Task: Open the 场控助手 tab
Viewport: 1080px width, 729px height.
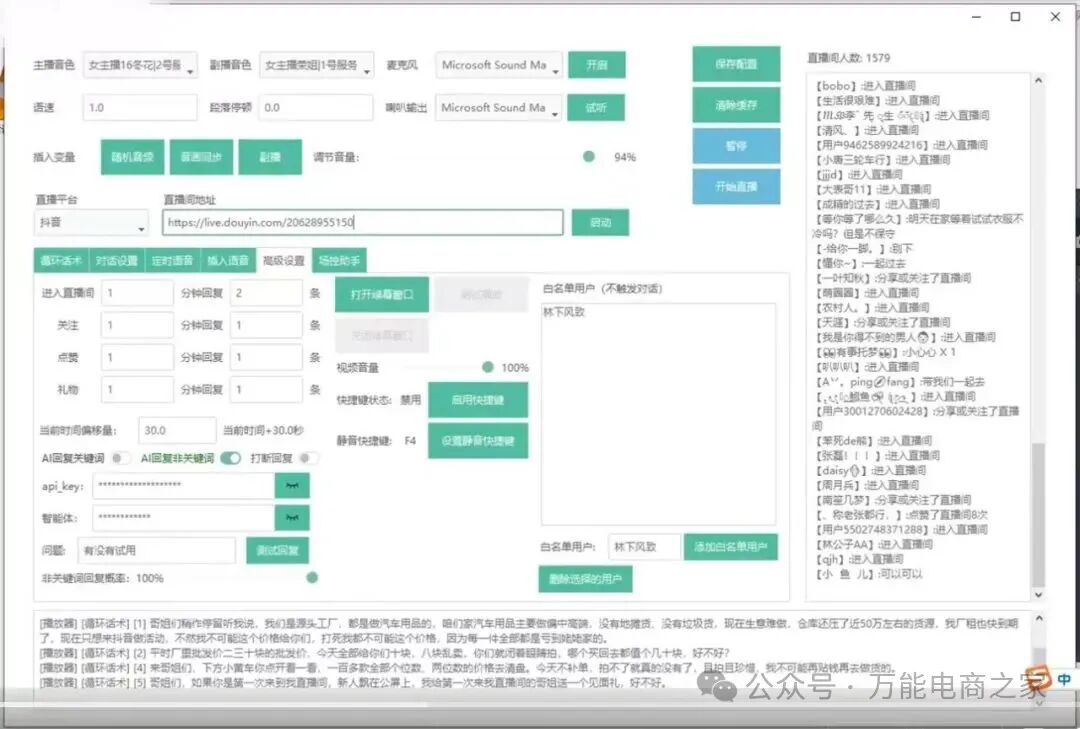Action: click(x=340, y=260)
